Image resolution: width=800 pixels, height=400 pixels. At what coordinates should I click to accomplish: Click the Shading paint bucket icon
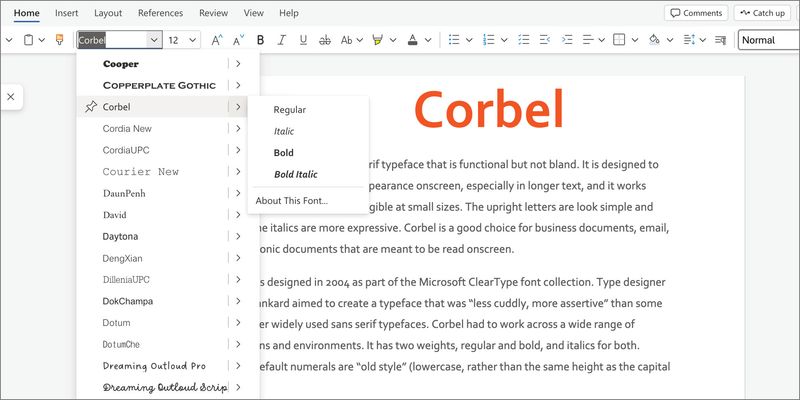click(654, 40)
